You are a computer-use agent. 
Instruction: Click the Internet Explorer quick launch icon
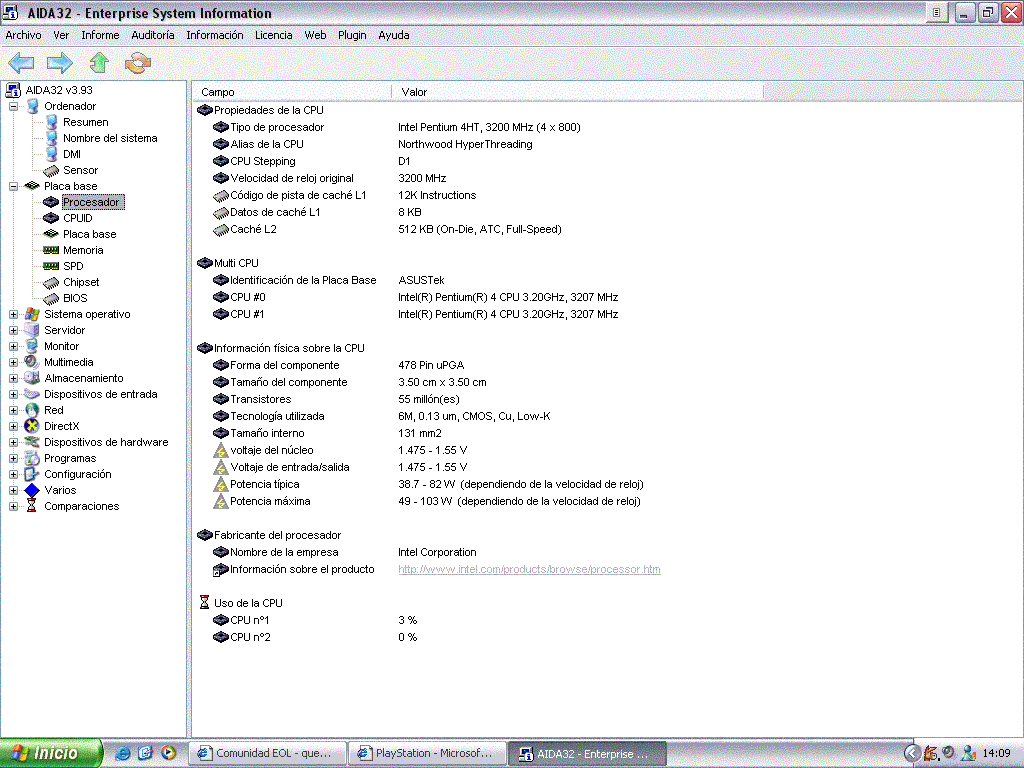(x=122, y=753)
